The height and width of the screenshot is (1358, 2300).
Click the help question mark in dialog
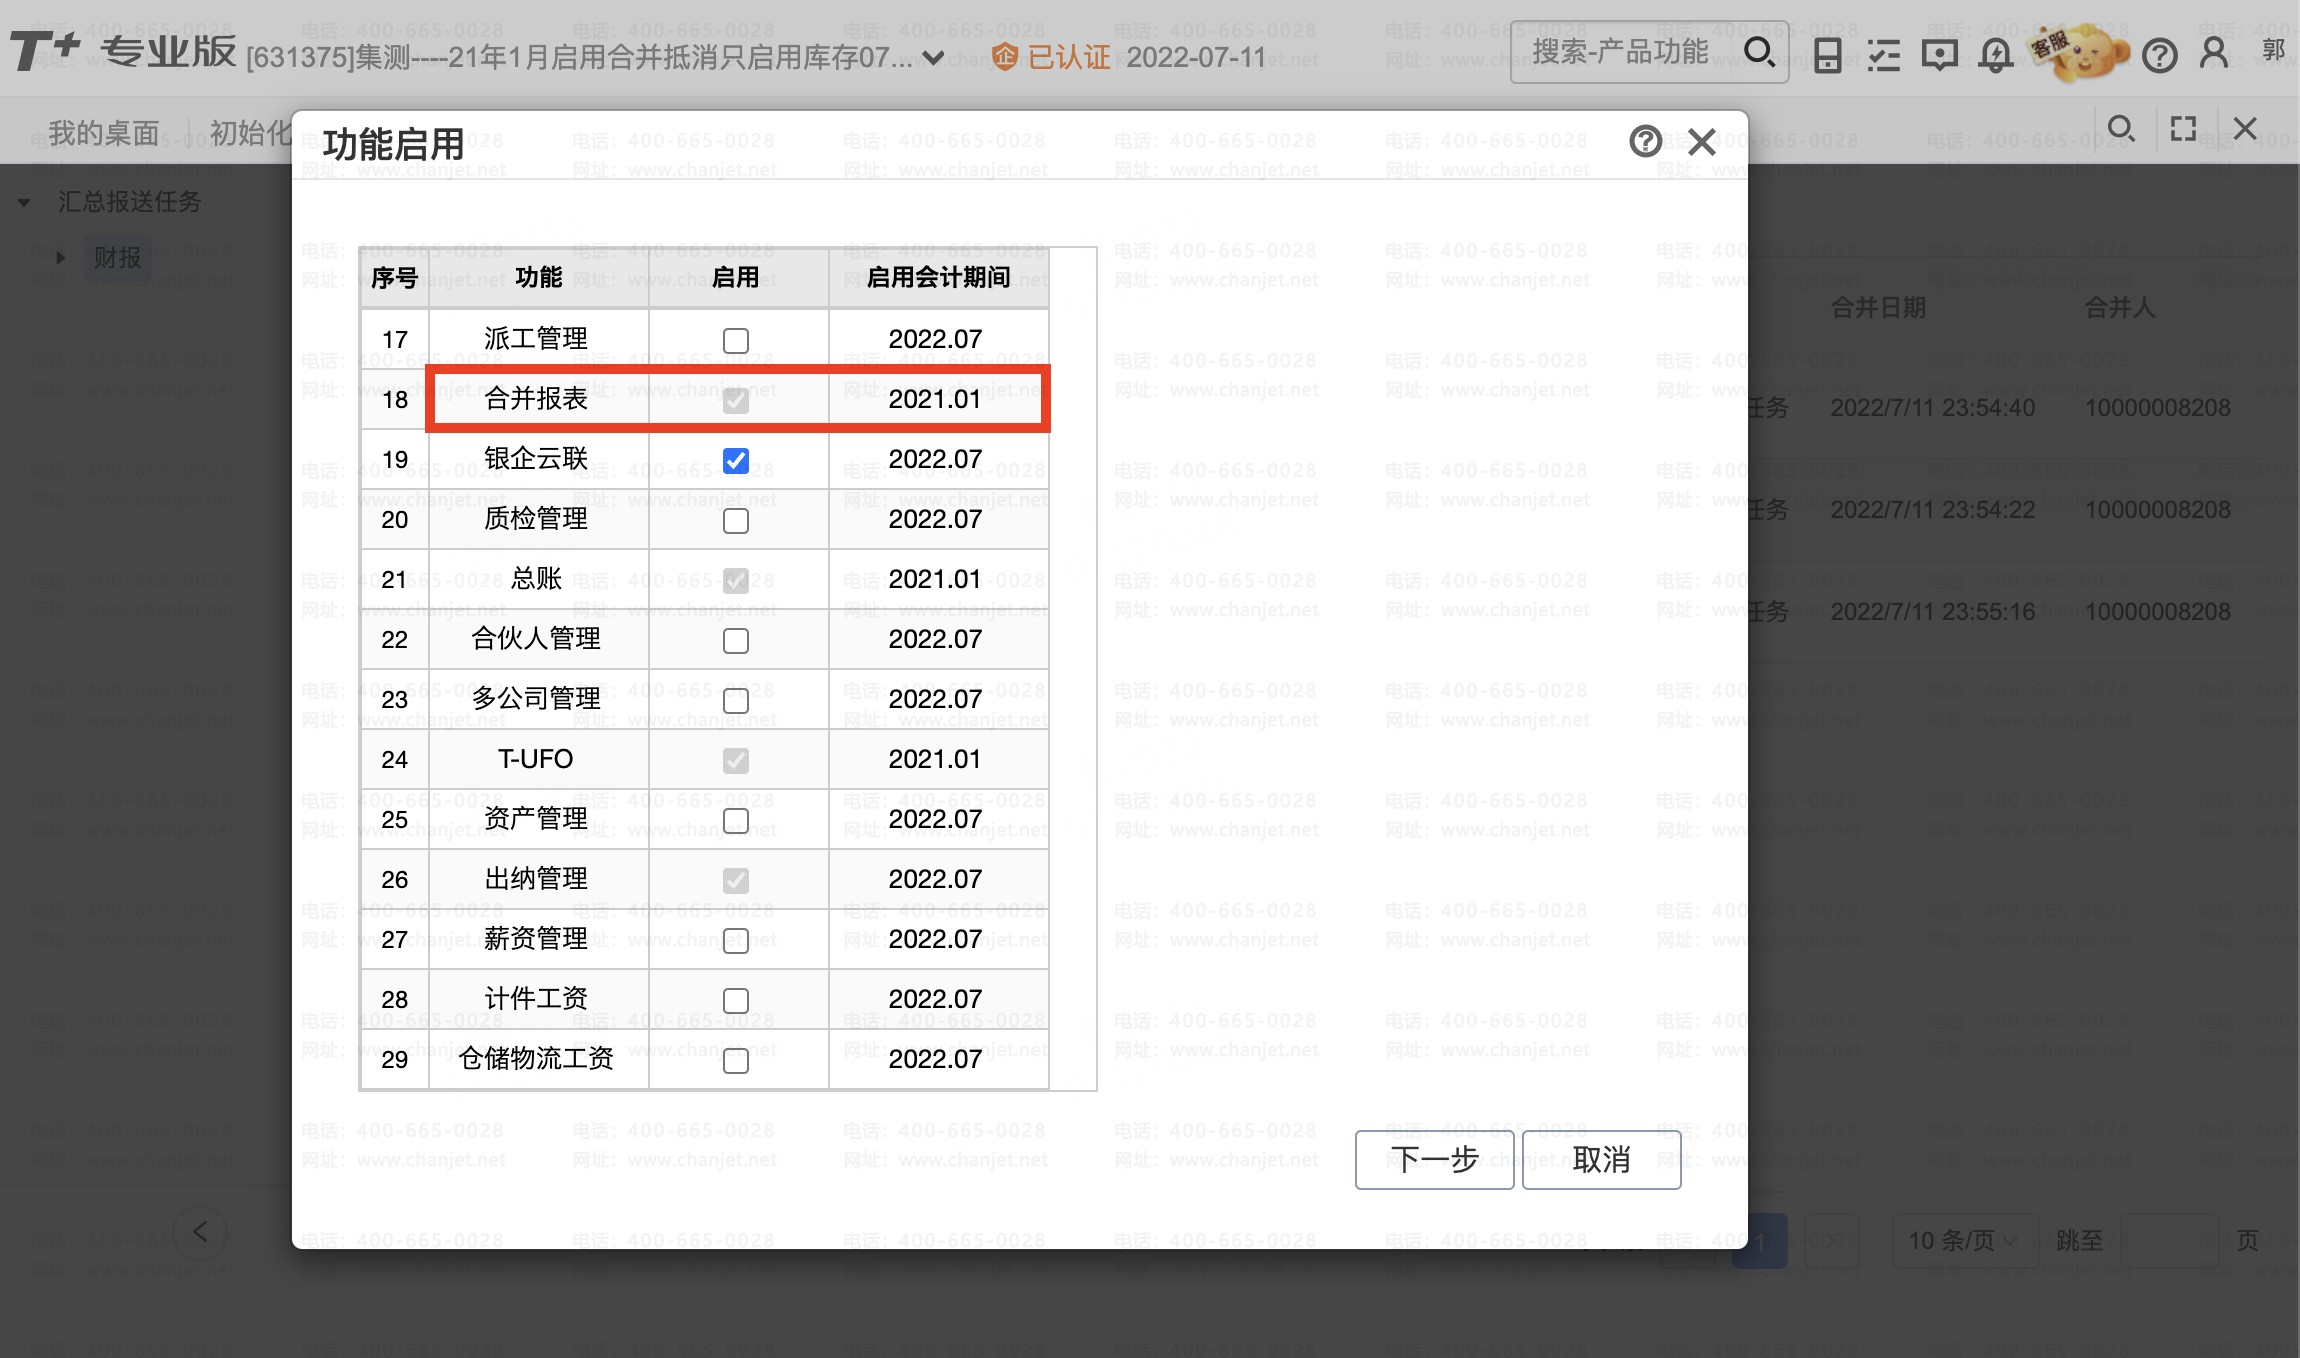[x=1645, y=141]
